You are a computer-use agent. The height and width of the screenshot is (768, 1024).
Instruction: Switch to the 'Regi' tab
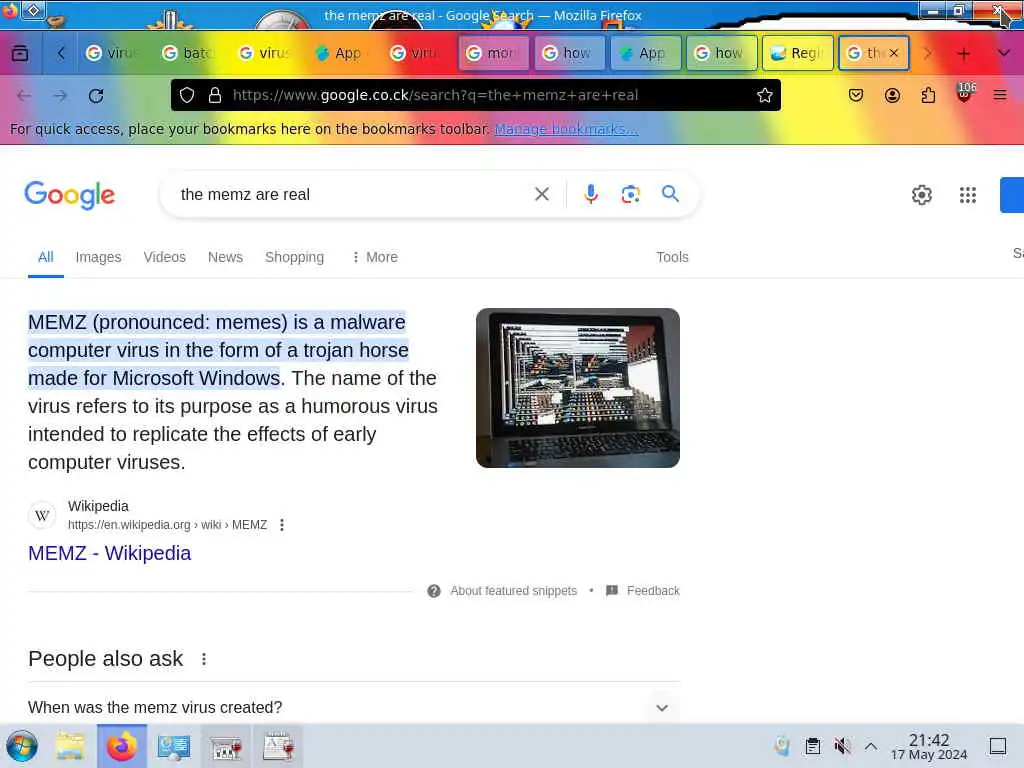pos(797,53)
